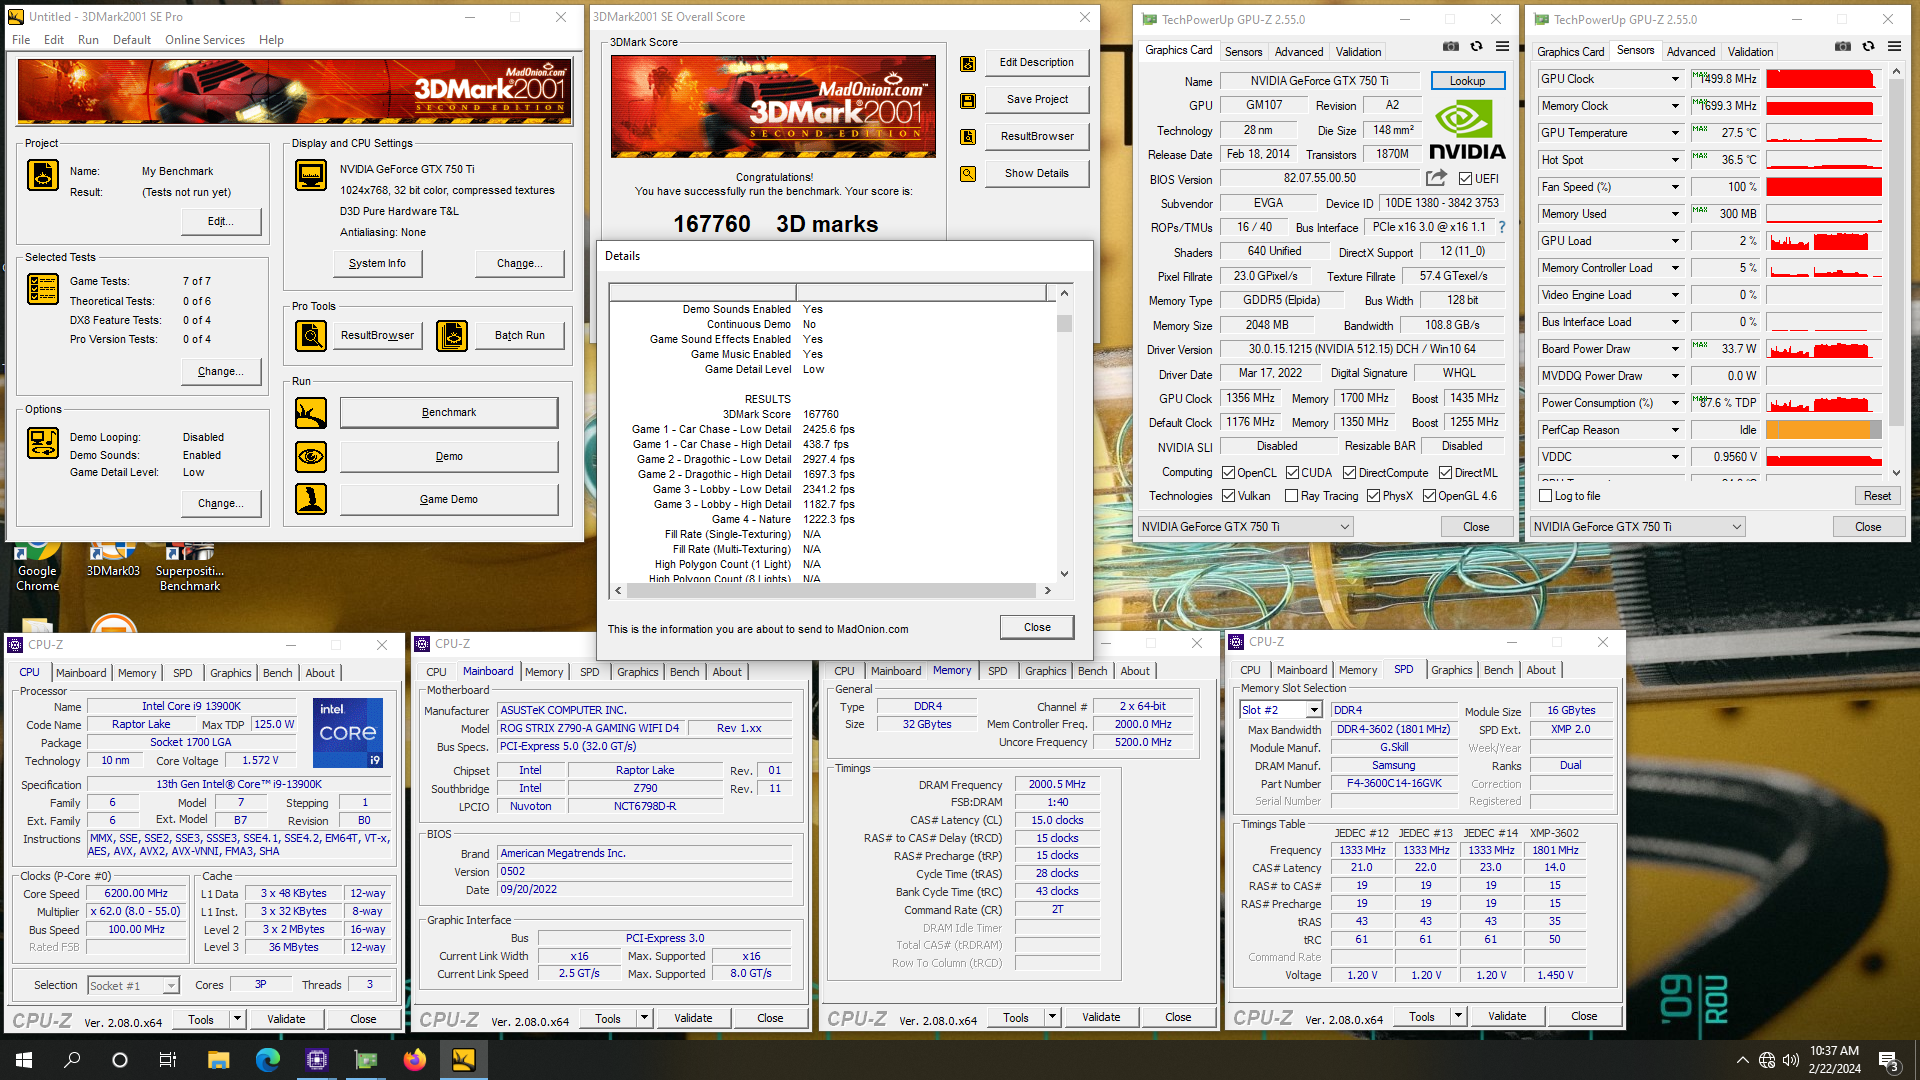
Task: Open the Default menu in 3DMark2001
Action: pos(132,40)
